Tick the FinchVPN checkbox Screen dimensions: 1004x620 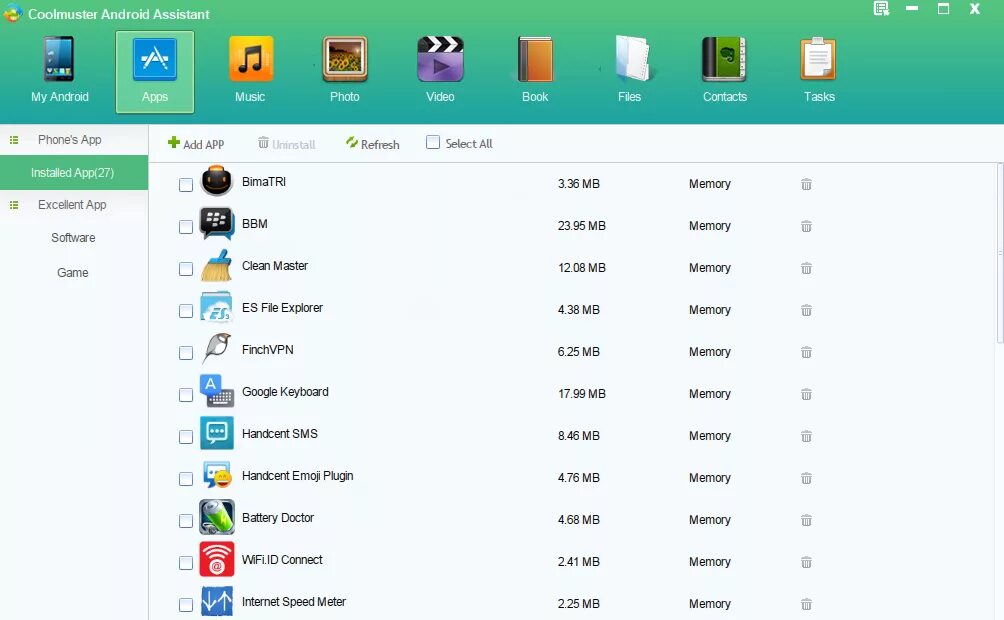(186, 353)
